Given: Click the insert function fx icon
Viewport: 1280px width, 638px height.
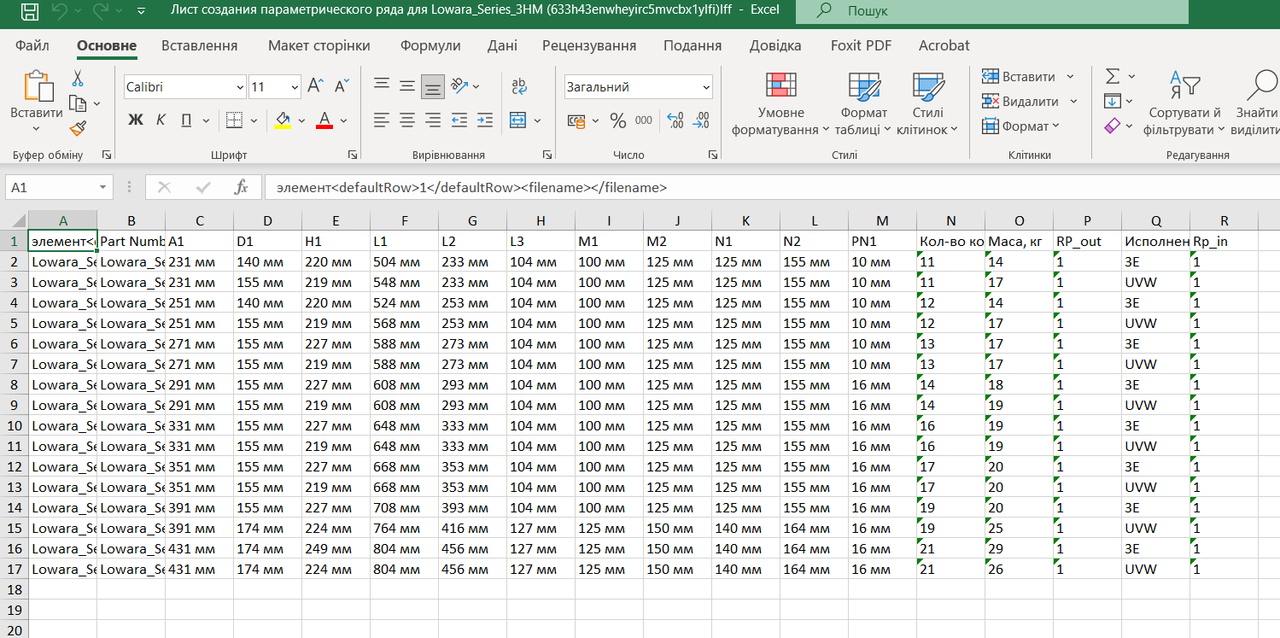Looking at the screenshot, I should 241,187.
